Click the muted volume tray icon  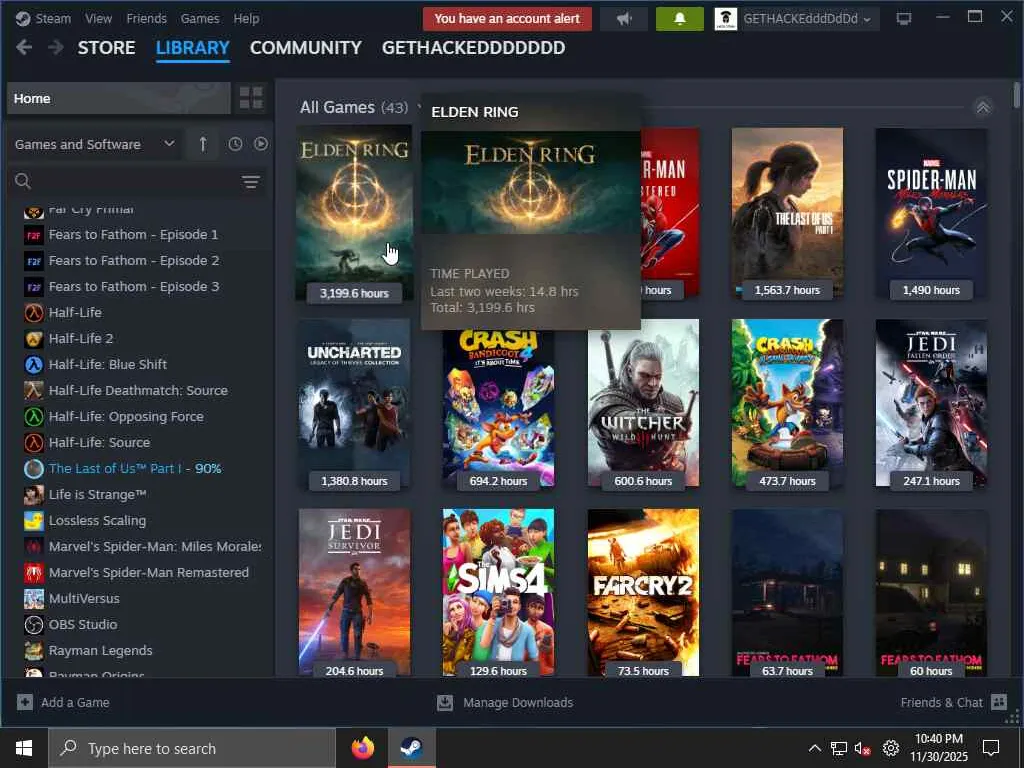(863, 748)
